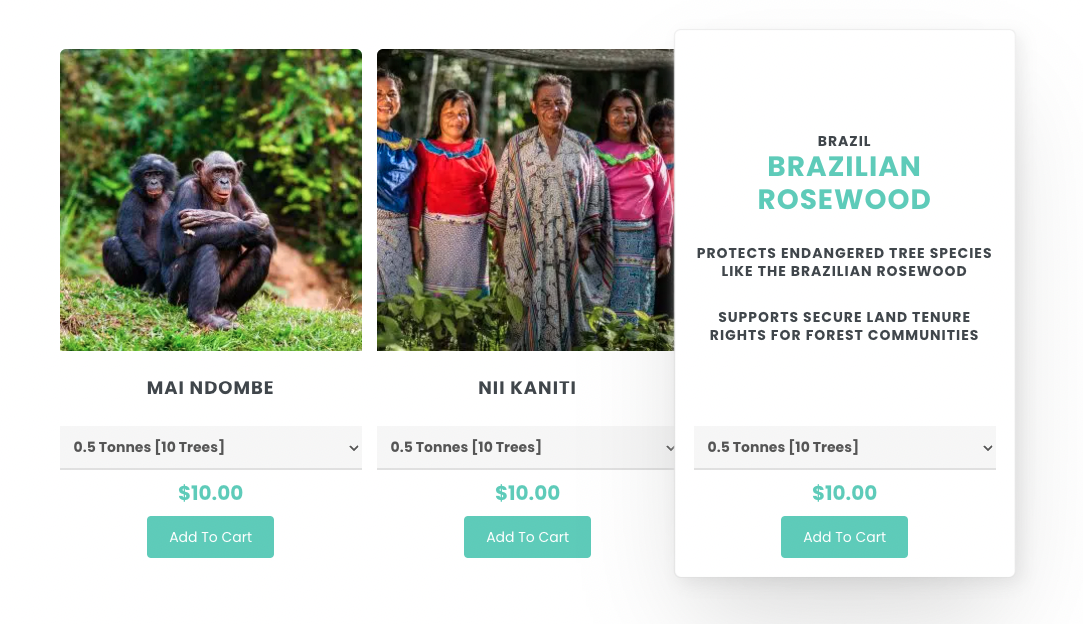The height and width of the screenshot is (624, 1083).
Task: Open the Nii Kaniti quantity dropdown
Action: pyautogui.click(x=527, y=447)
